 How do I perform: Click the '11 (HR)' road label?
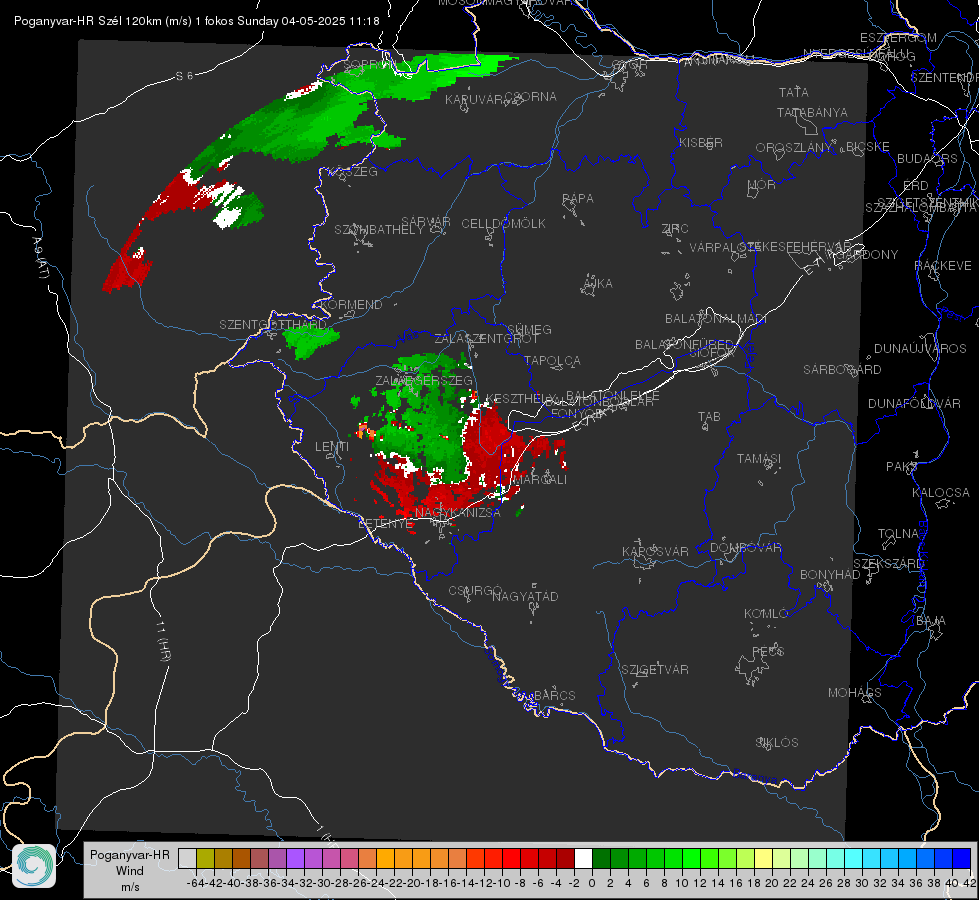point(163,641)
